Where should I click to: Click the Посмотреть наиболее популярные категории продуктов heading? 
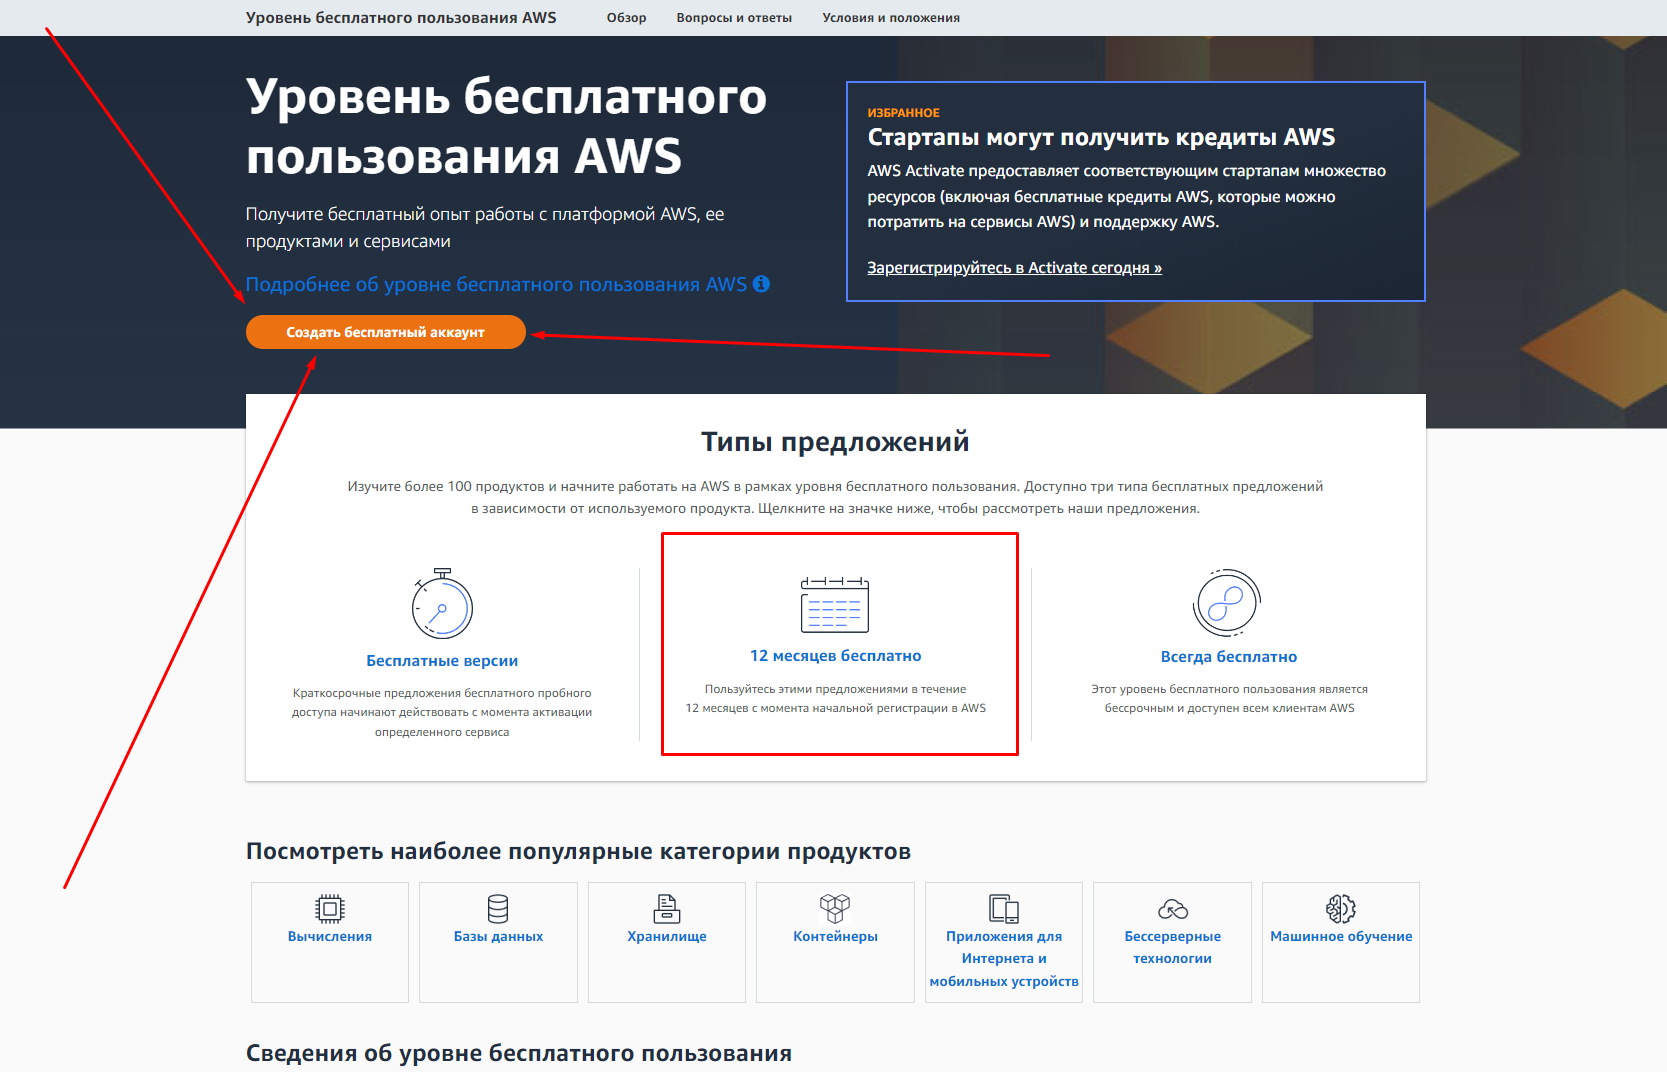(x=578, y=851)
